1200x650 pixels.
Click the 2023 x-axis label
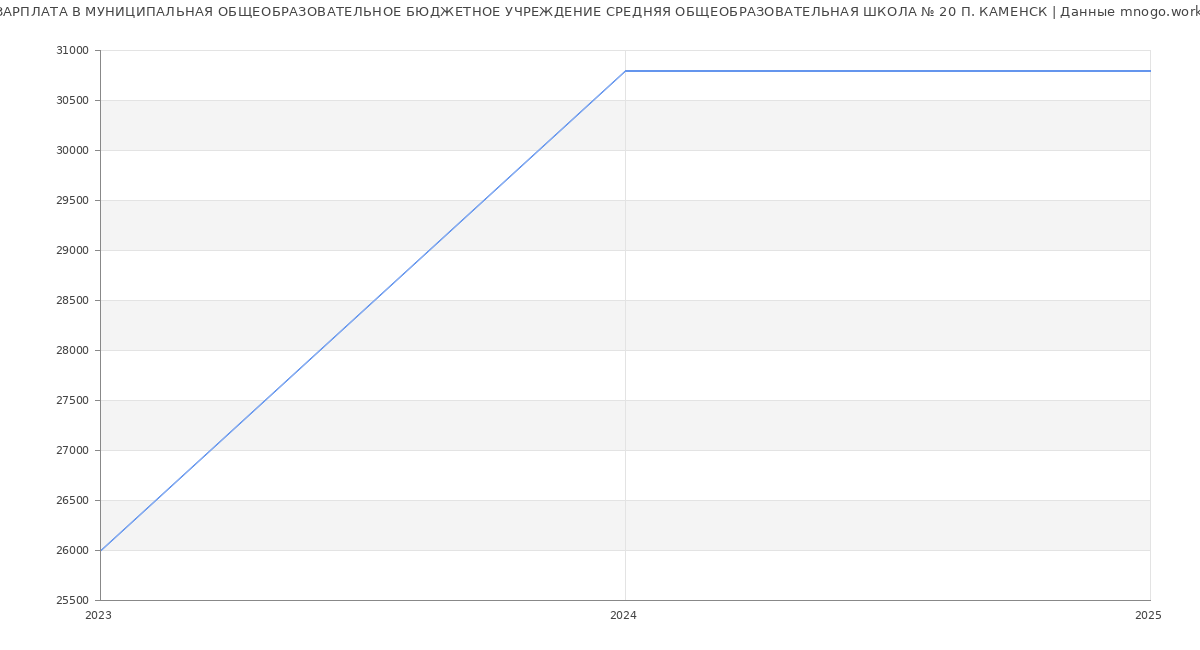coord(98,615)
